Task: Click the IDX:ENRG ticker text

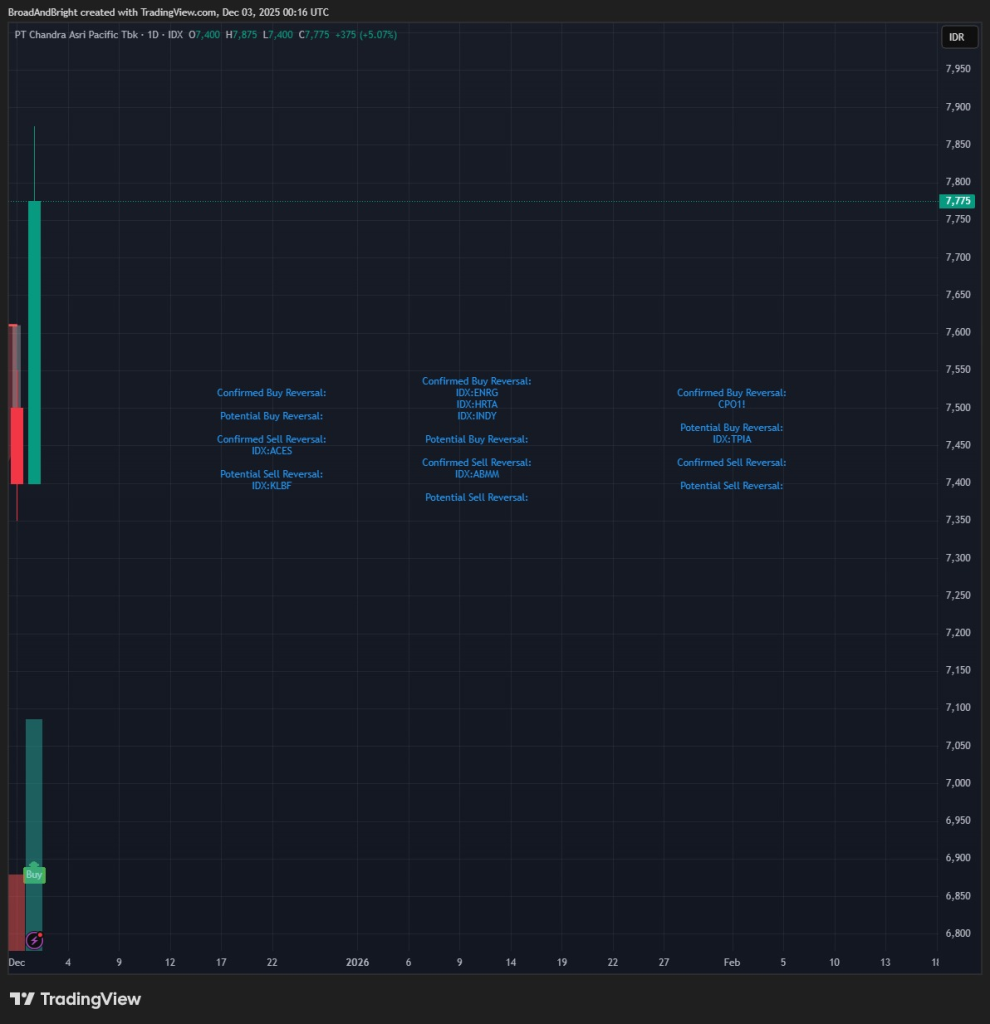Action: (476, 393)
